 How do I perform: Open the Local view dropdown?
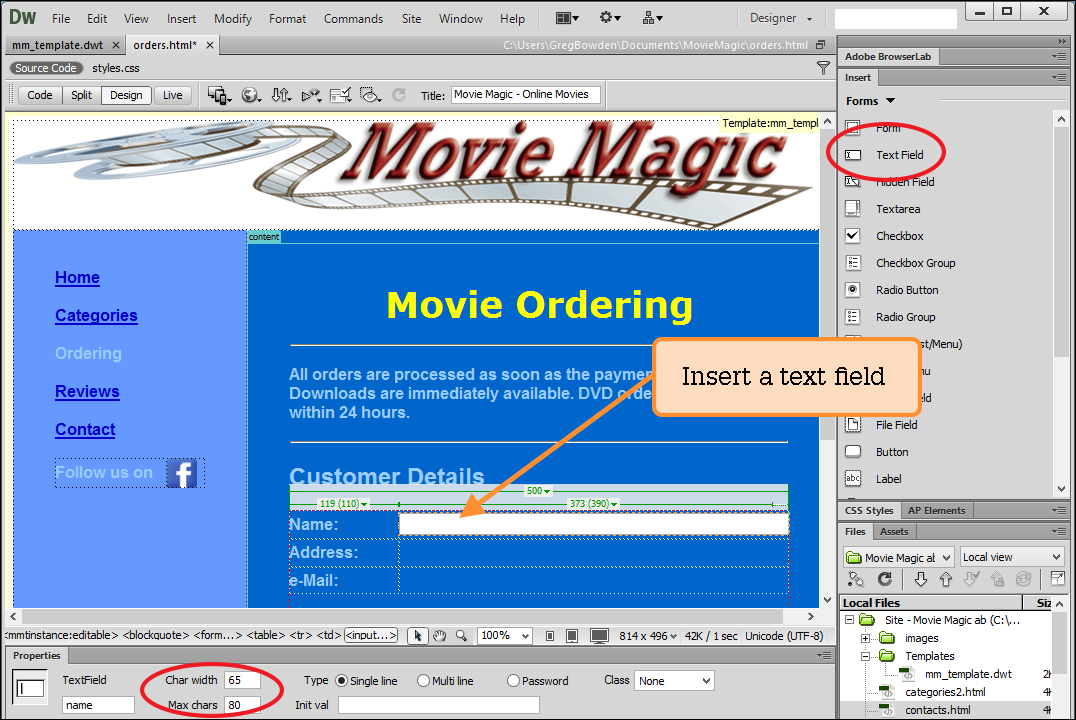coord(1011,557)
